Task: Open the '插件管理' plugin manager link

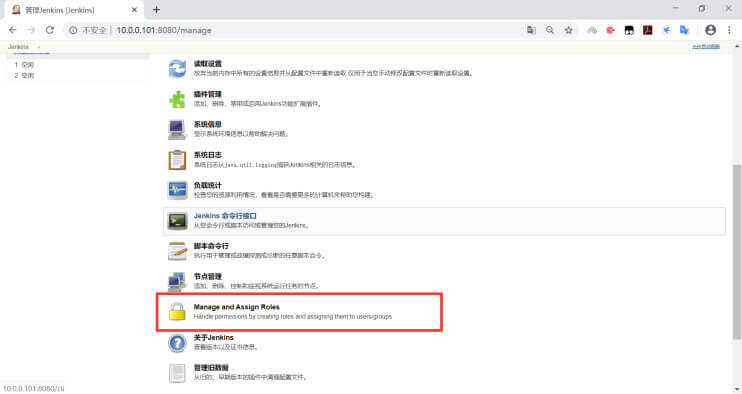Action: (207, 94)
